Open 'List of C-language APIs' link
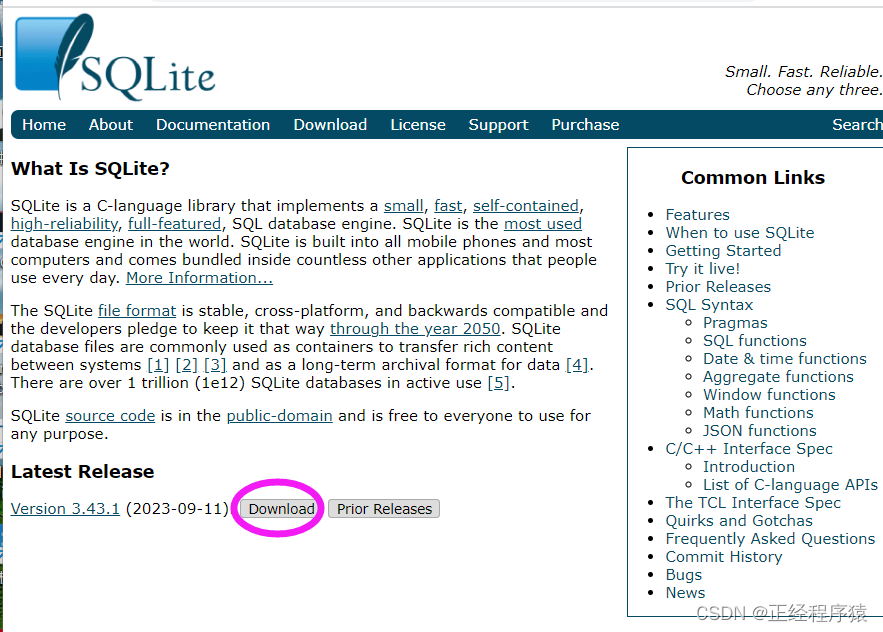Viewport: 883px width, 632px height. pos(790,485)
